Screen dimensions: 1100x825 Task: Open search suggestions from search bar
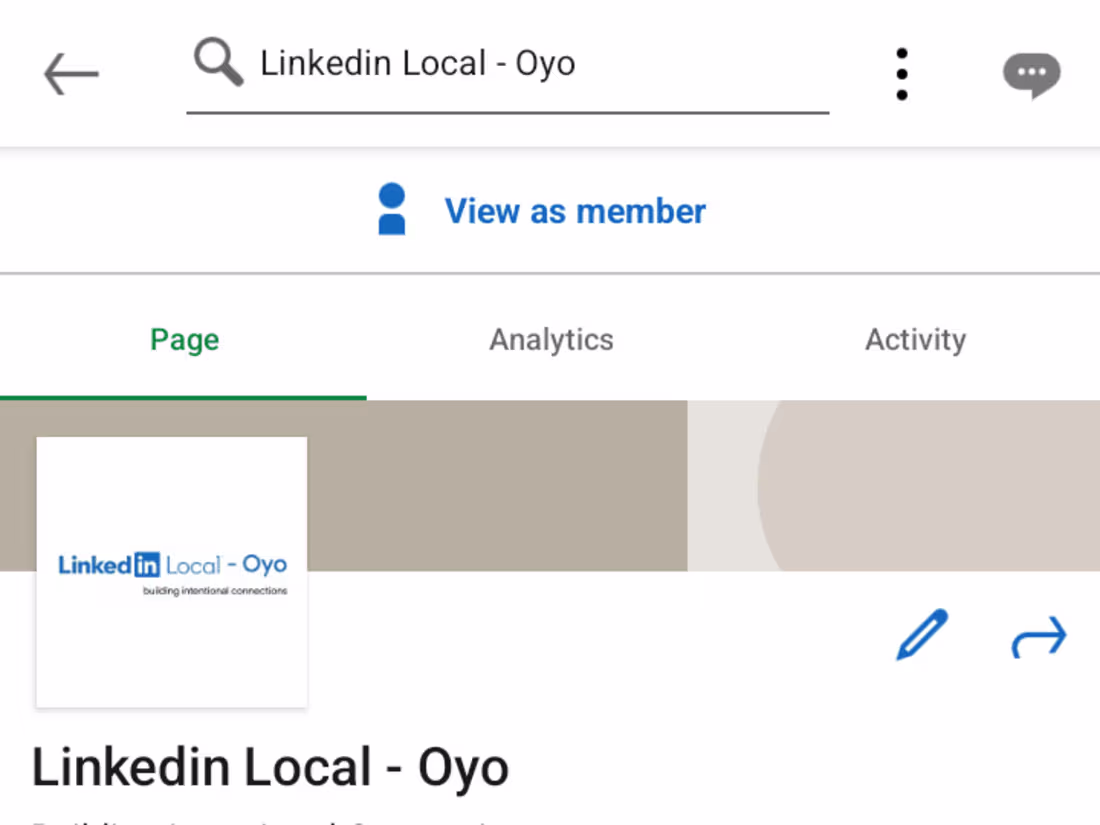click(500, 62)
